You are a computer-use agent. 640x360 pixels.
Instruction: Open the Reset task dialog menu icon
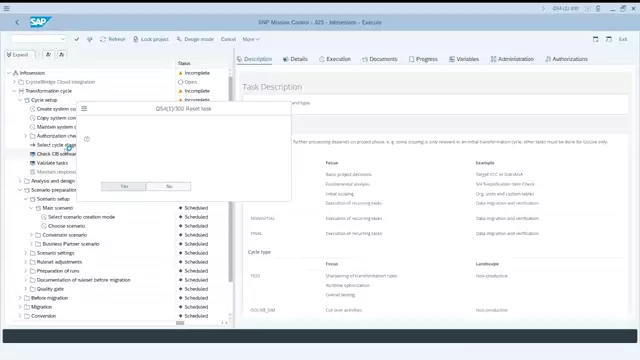tap(84, 109)
